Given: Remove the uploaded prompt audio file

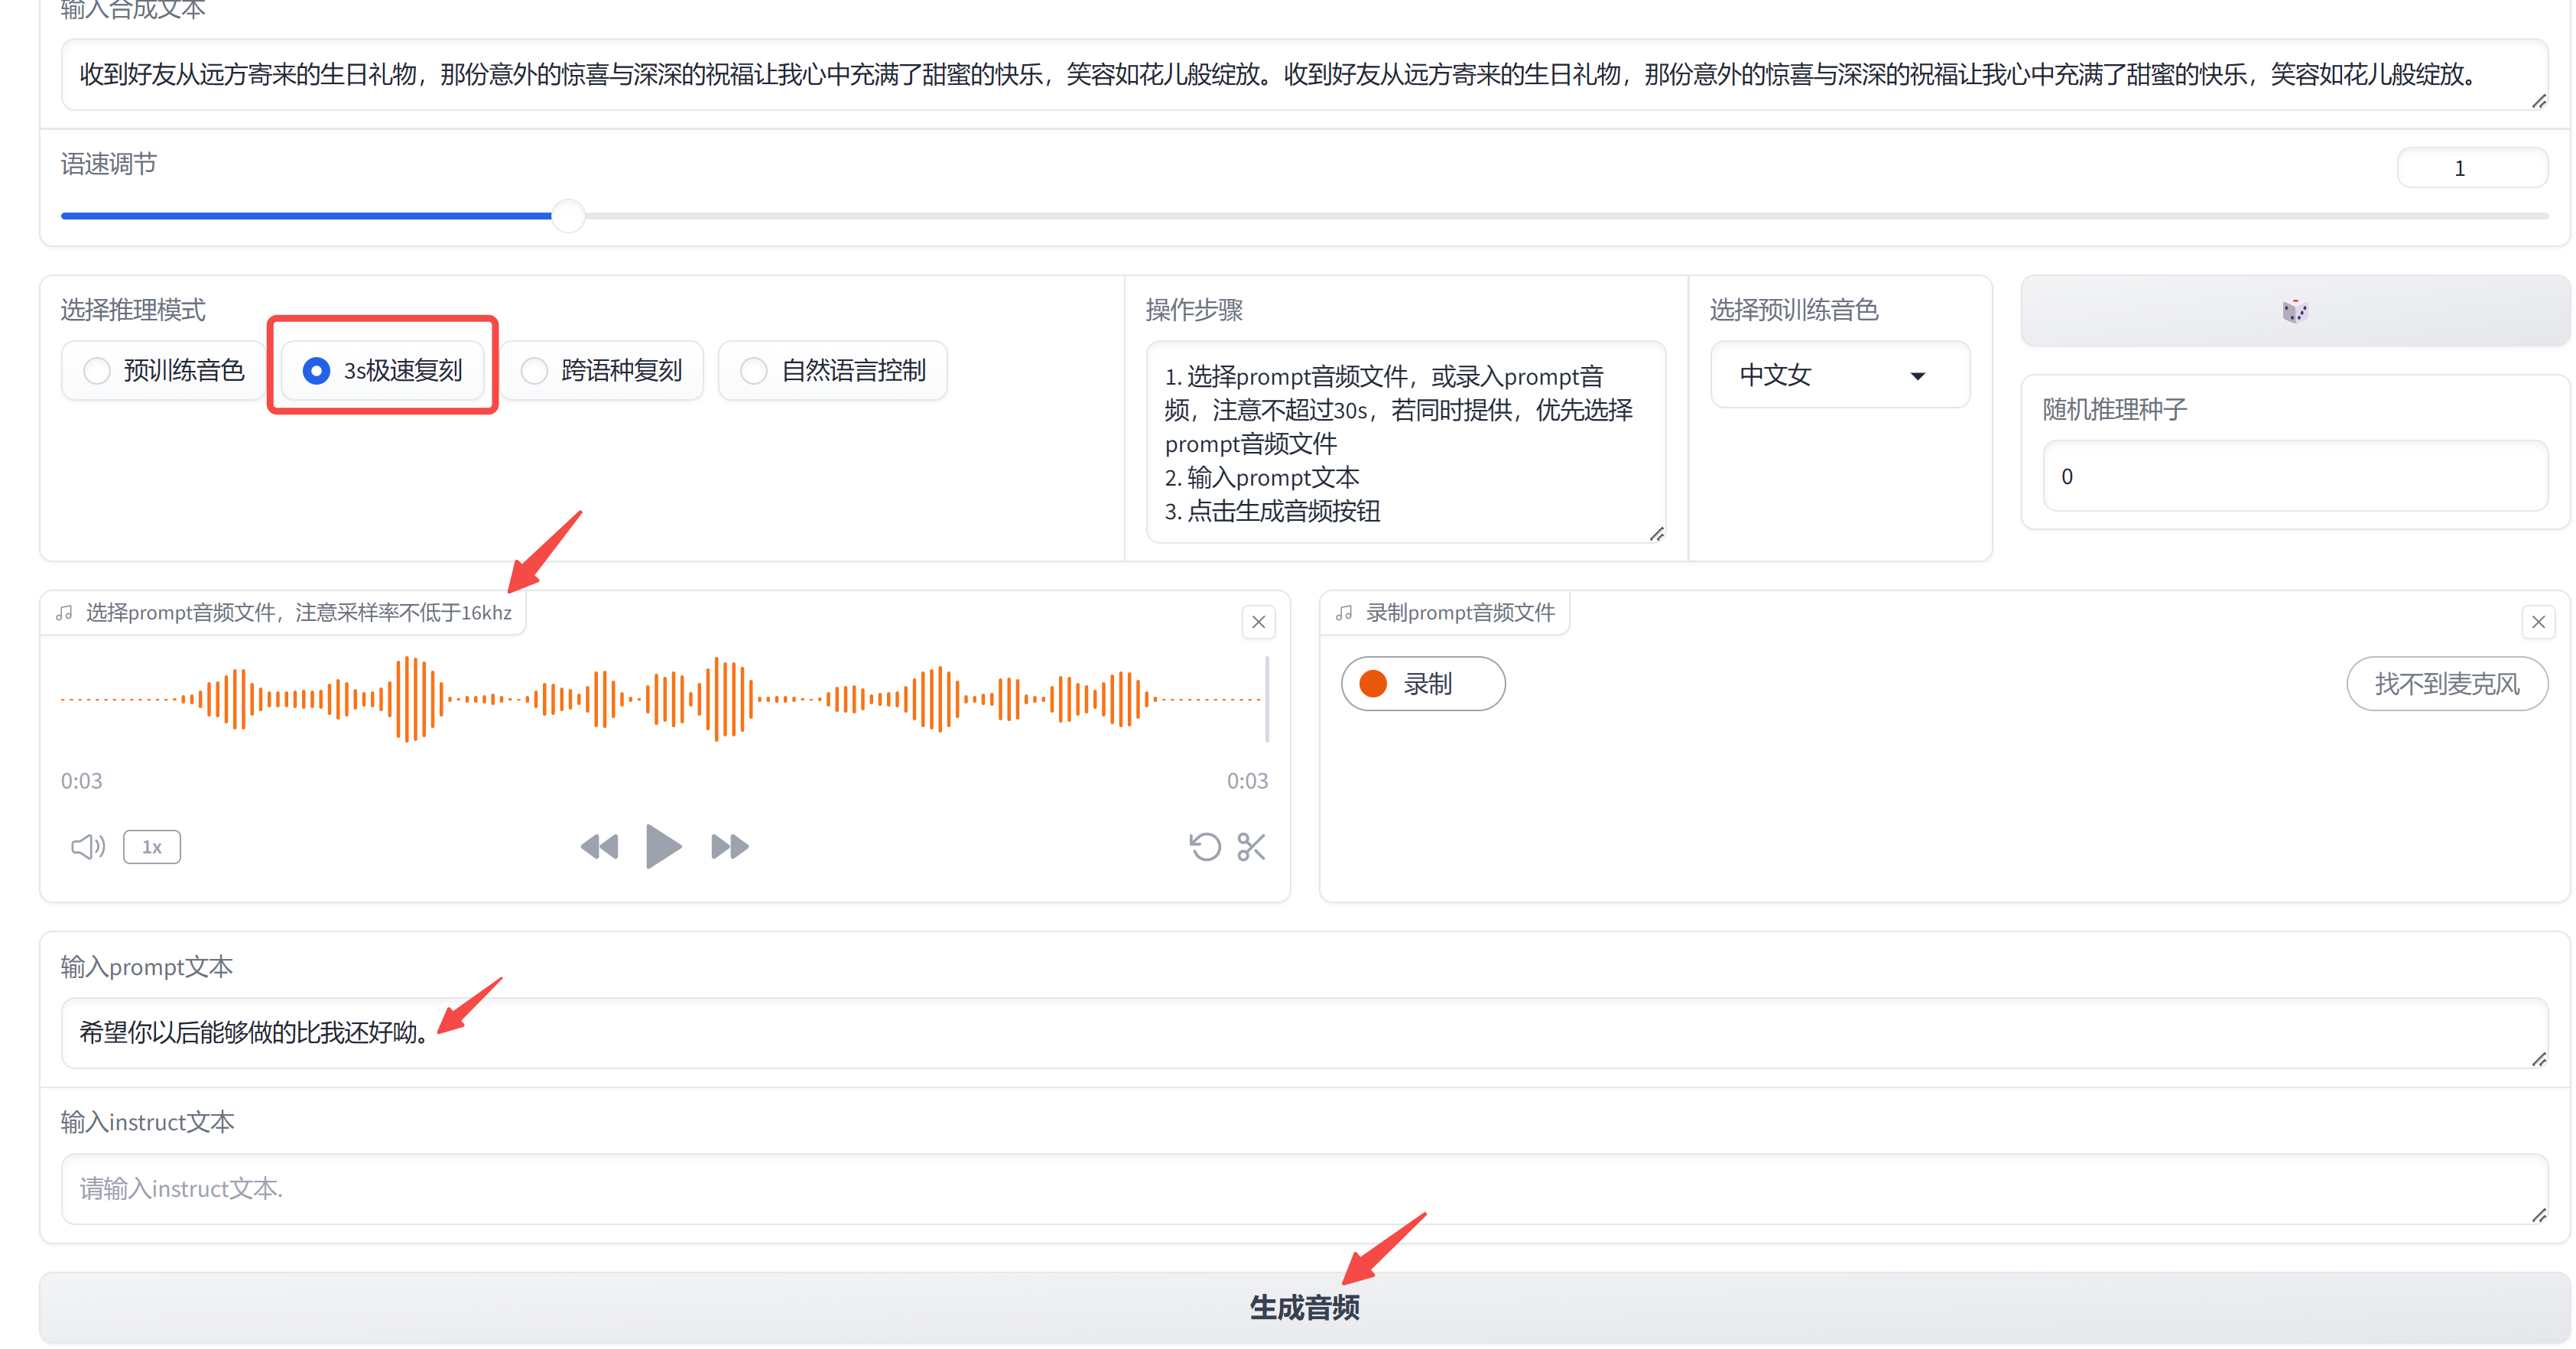Looking at the screenshot, I should pyautogui.click(x=1258, y=622).
